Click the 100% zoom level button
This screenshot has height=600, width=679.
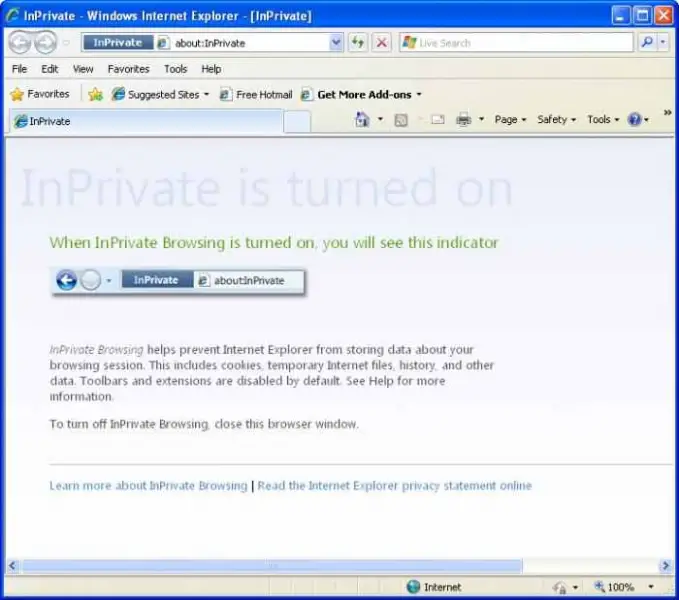(x=614, y=587)
